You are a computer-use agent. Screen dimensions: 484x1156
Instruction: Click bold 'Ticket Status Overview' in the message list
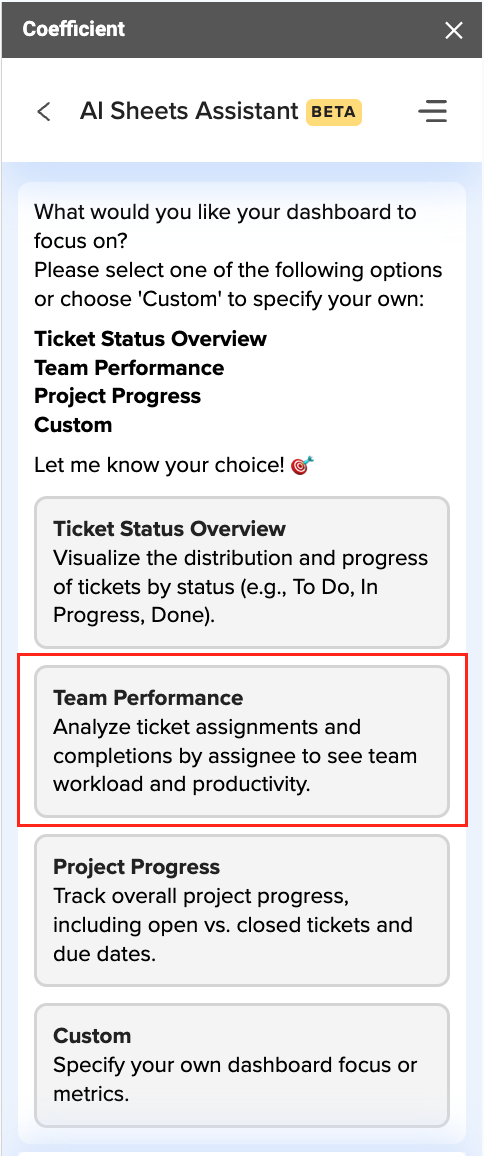[x=151, y=339]
